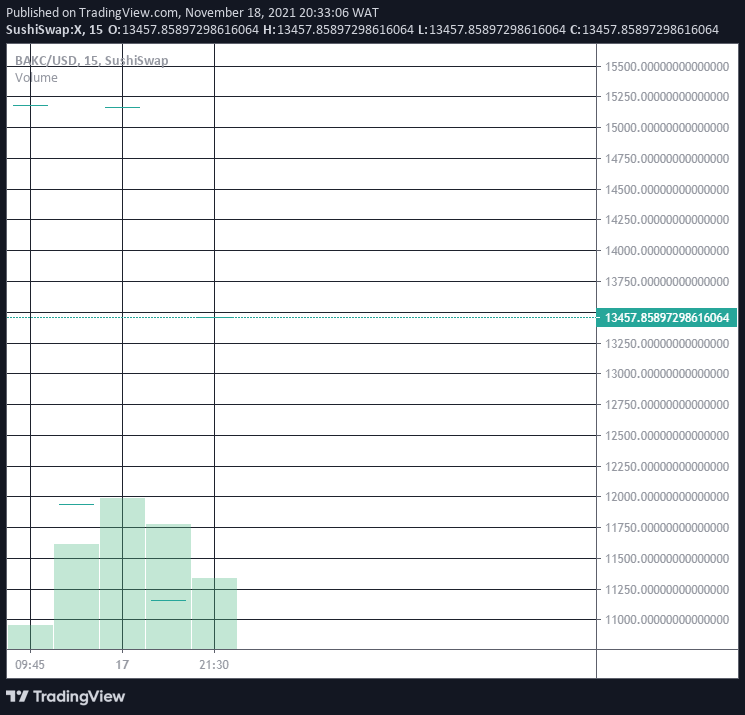Viewport: 745px width, 715px height.
Task: Click the 15250.00000000000000 price axis label
Action: 667,96
